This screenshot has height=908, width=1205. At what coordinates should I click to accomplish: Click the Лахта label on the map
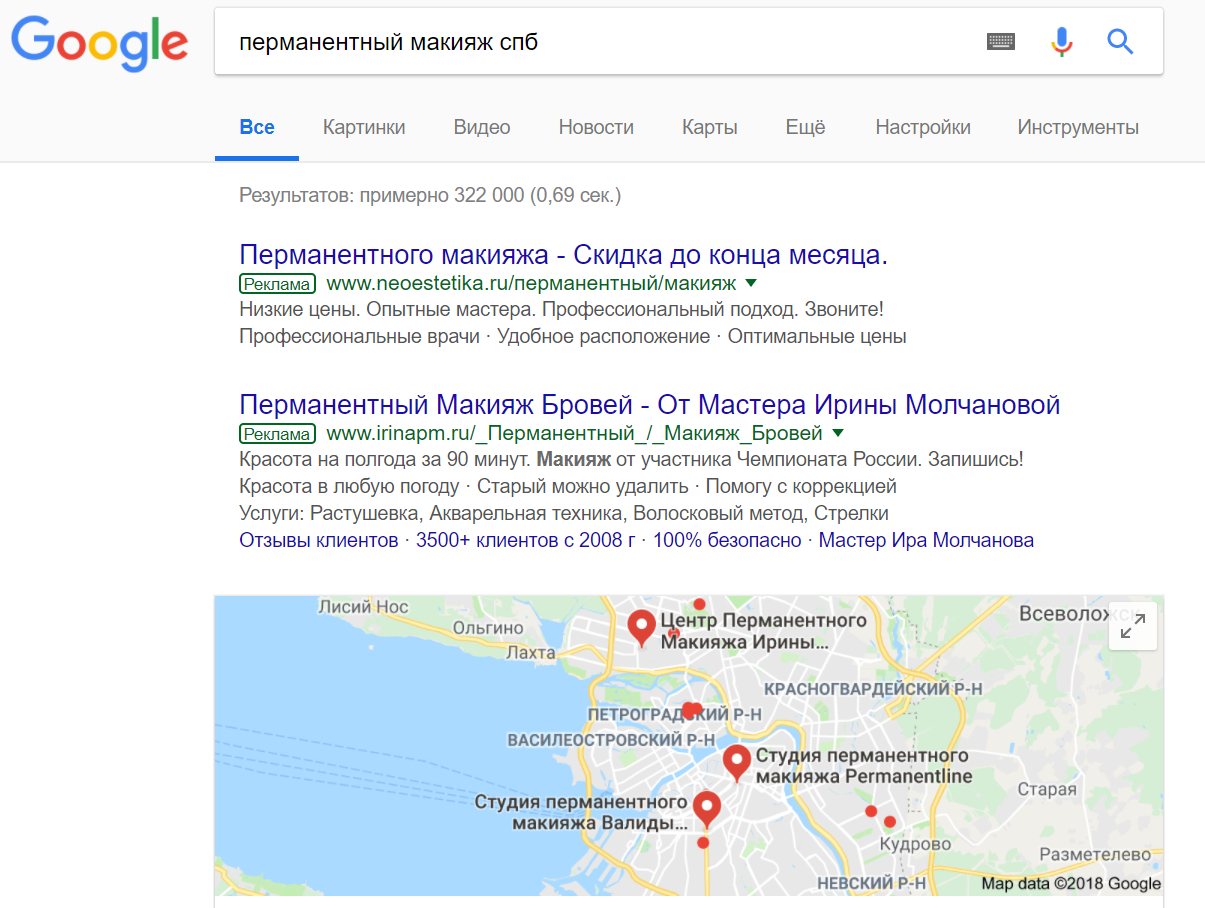click(x=531, y=653)
